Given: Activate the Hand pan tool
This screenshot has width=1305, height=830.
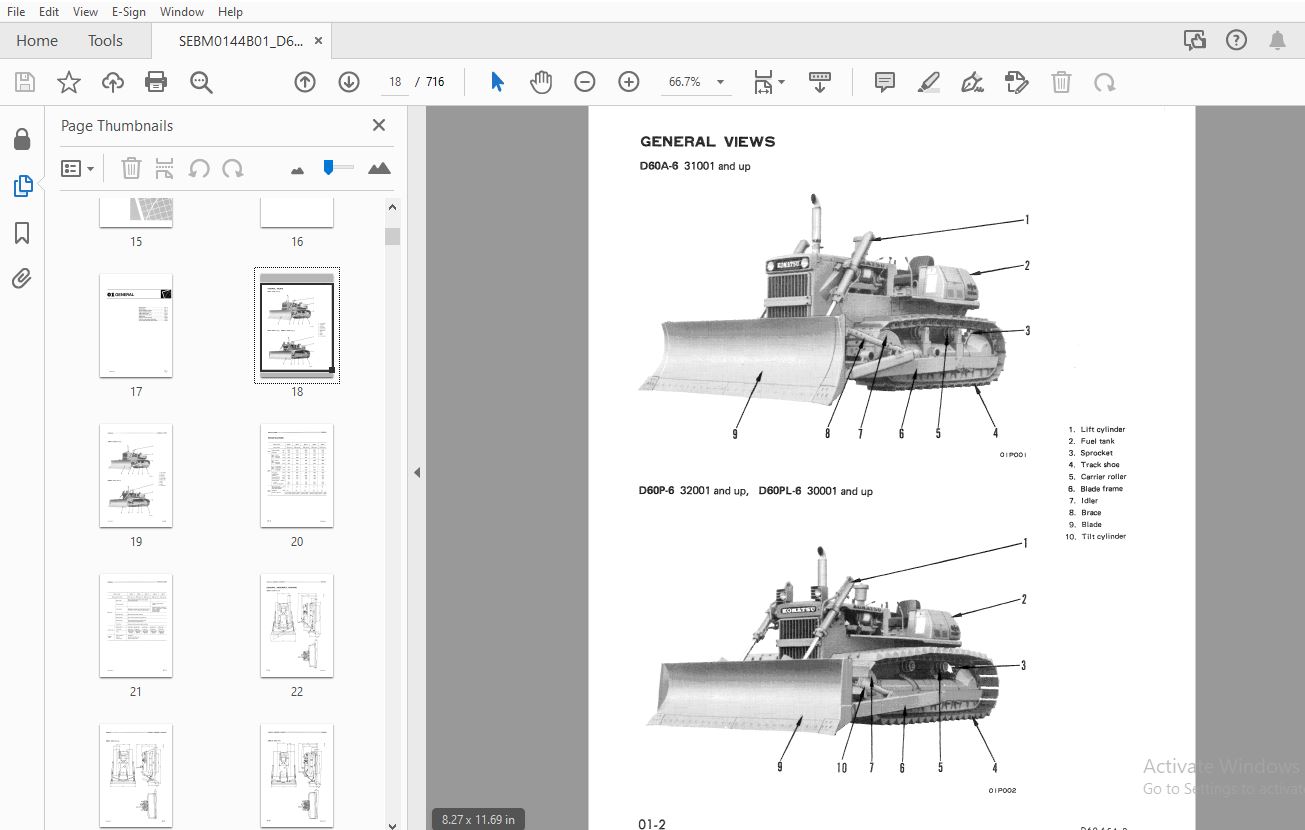Looking at the screenshot, I should coord(541,82).
